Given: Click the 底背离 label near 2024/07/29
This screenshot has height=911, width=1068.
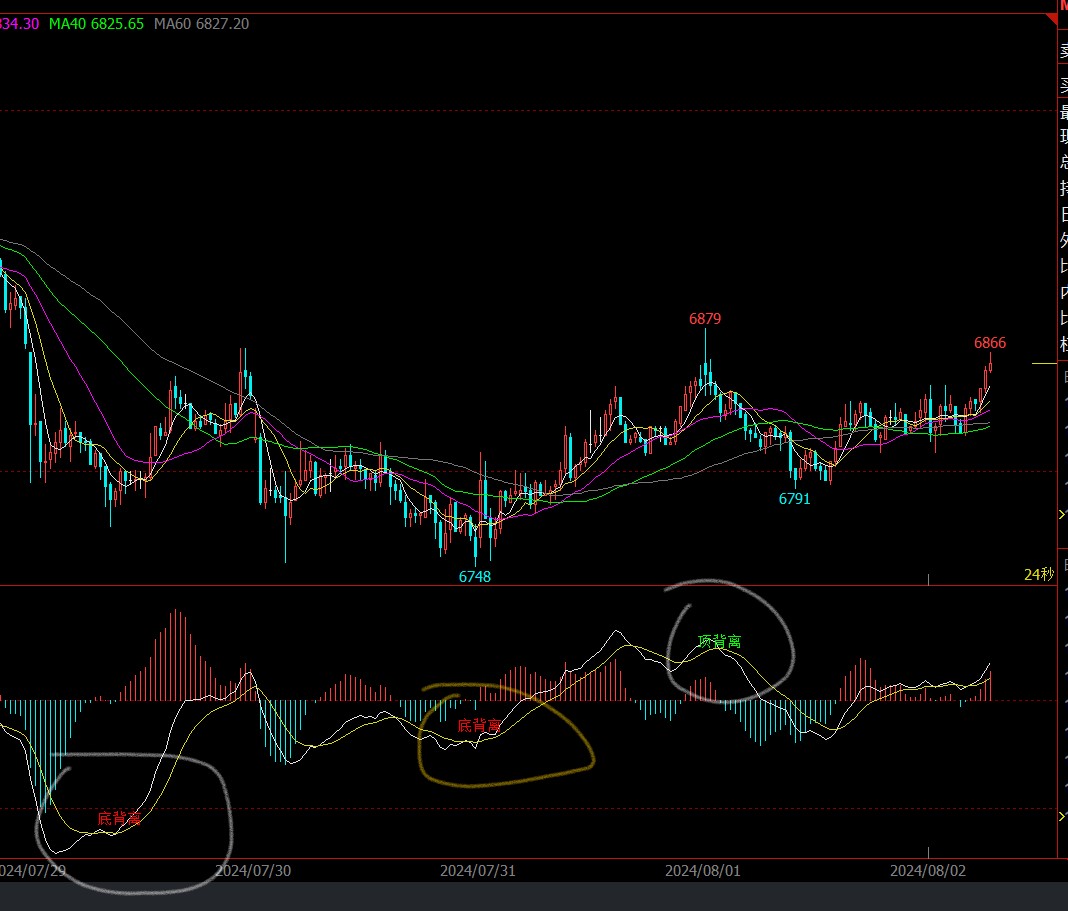Looking at the screenshot, I should tap(119, 818).
